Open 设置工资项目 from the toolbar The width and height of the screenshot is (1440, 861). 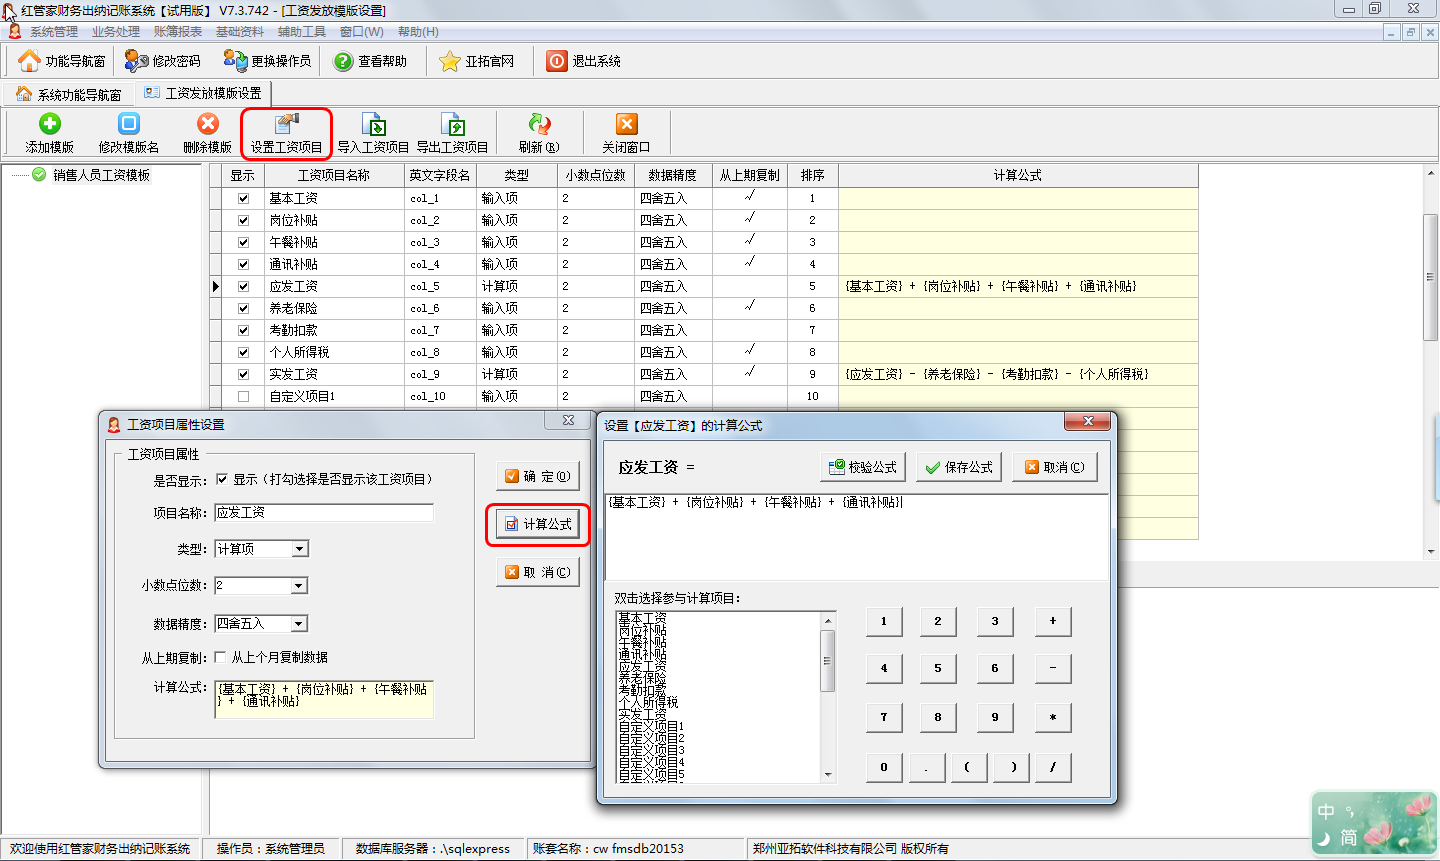point(286,133)
